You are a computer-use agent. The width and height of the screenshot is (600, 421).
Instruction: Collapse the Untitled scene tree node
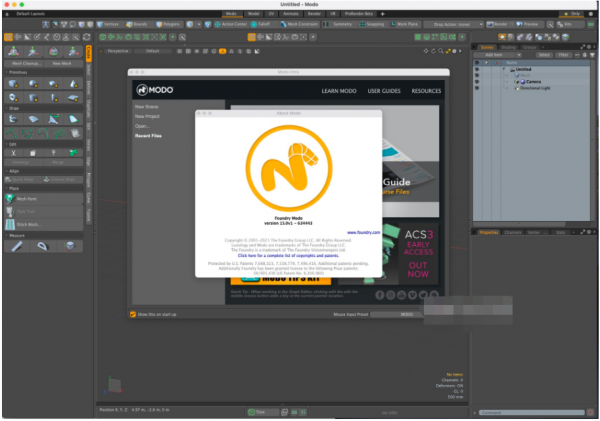point(504,69)
